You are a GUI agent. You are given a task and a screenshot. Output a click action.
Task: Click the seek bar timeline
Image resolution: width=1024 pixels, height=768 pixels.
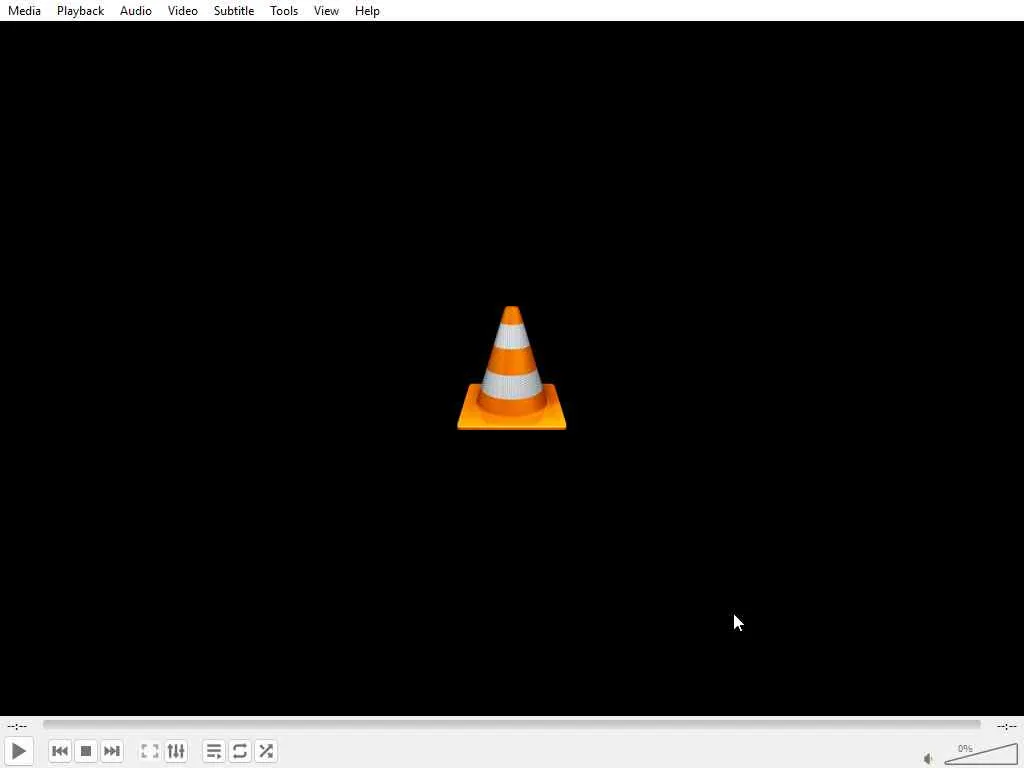(511, 724)
